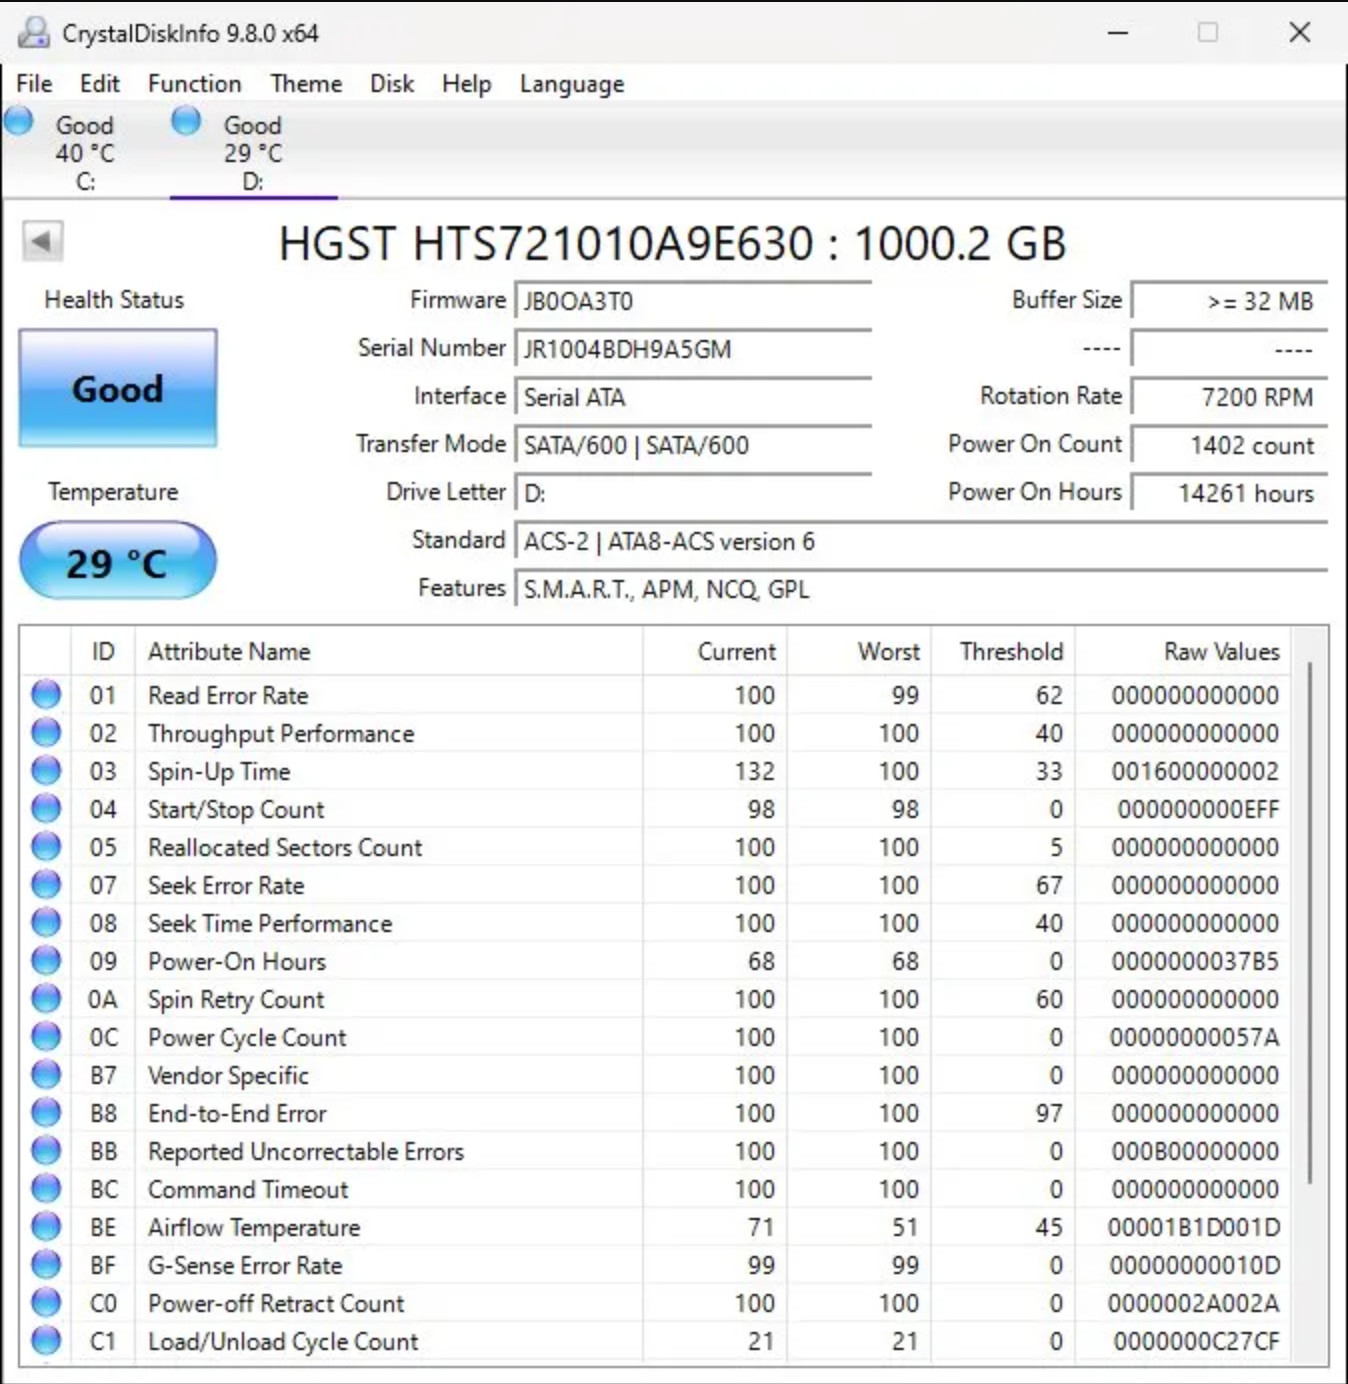The width and height of the screenshot is (1348, 1384).
Task: Select raw value 000B00000000
Action: click(1195, 1151)
